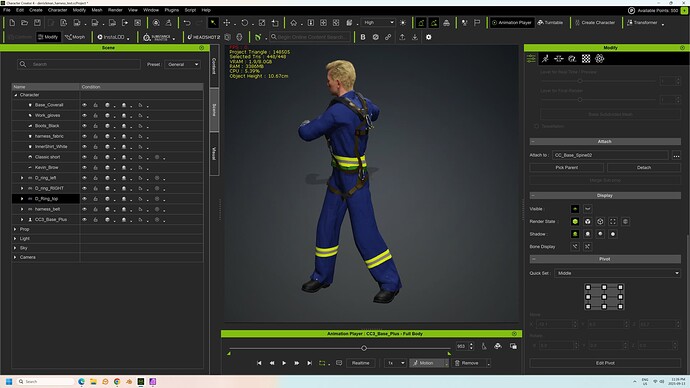This screenshot has width=690, height=388.
Task: Enable the Tessellation checkbox
Action: click(536, 126)
